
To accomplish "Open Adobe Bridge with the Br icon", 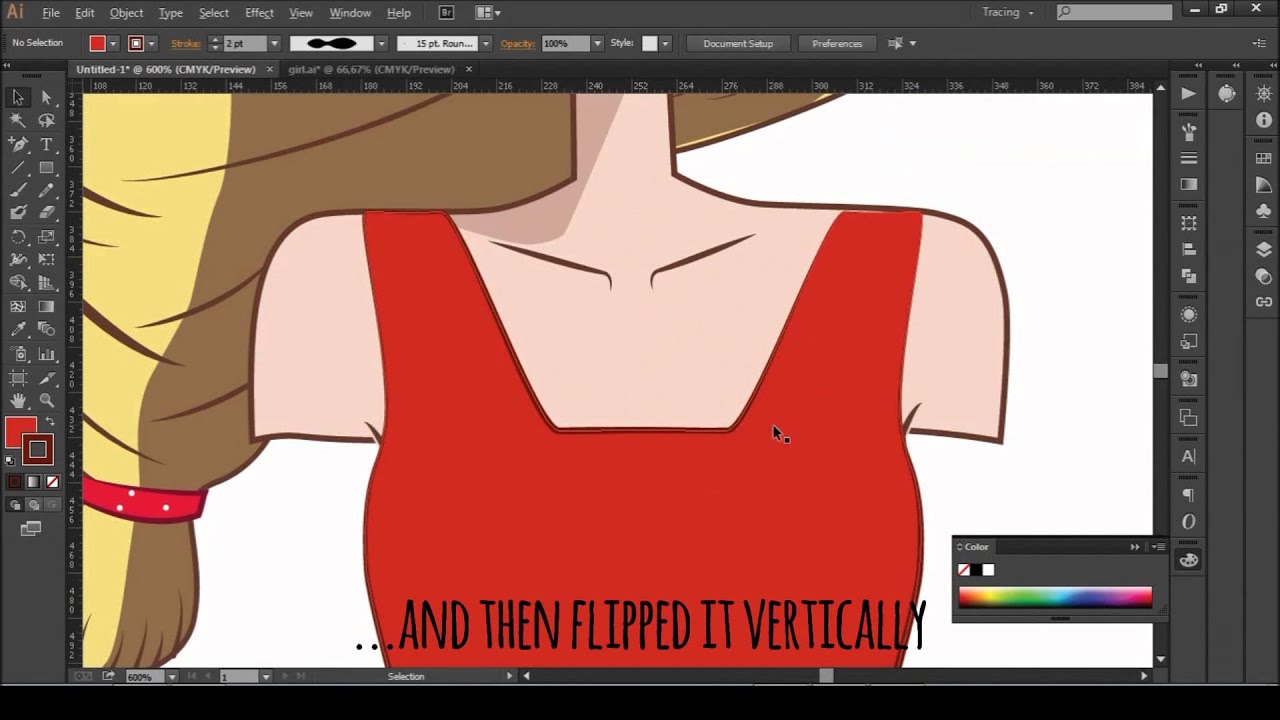I will click(446, 13).
